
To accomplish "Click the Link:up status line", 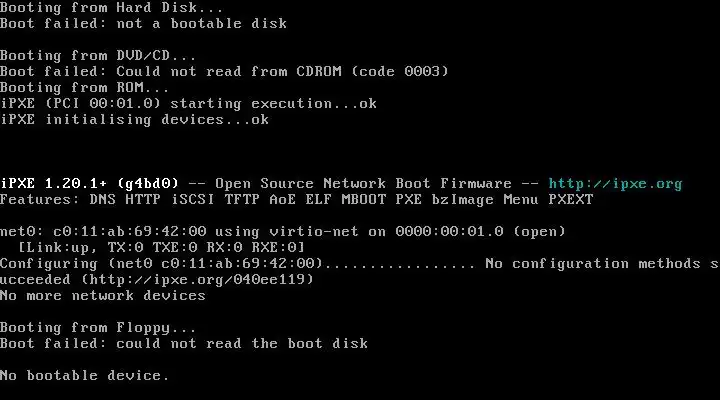I will pyautogui.click(x=161, y=248).
